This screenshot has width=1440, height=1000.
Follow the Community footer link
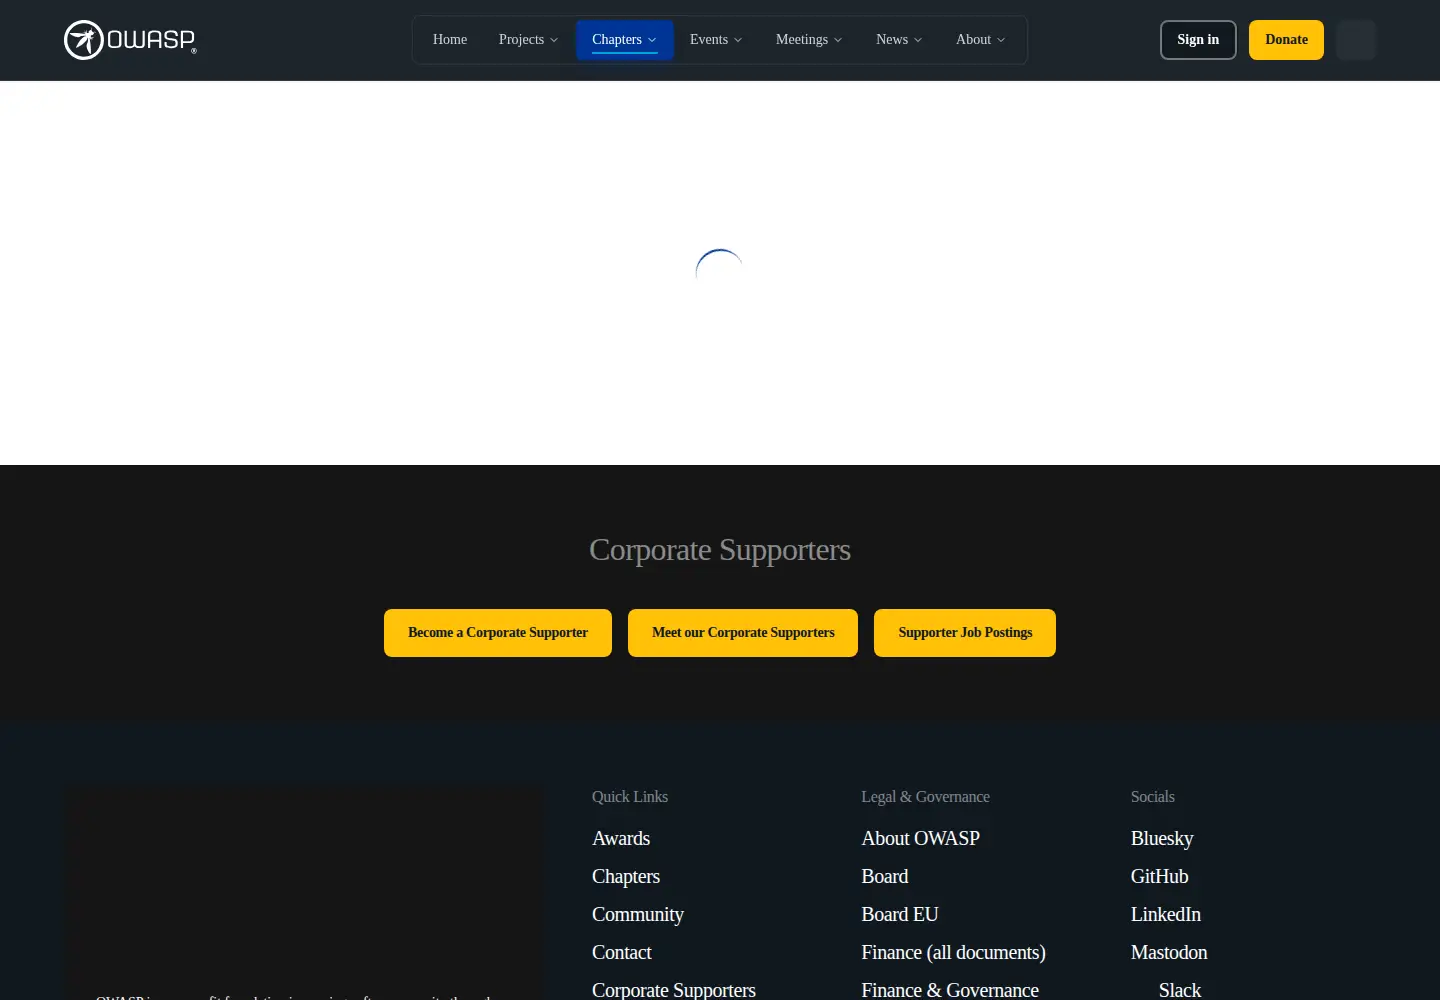pos(638,914)
